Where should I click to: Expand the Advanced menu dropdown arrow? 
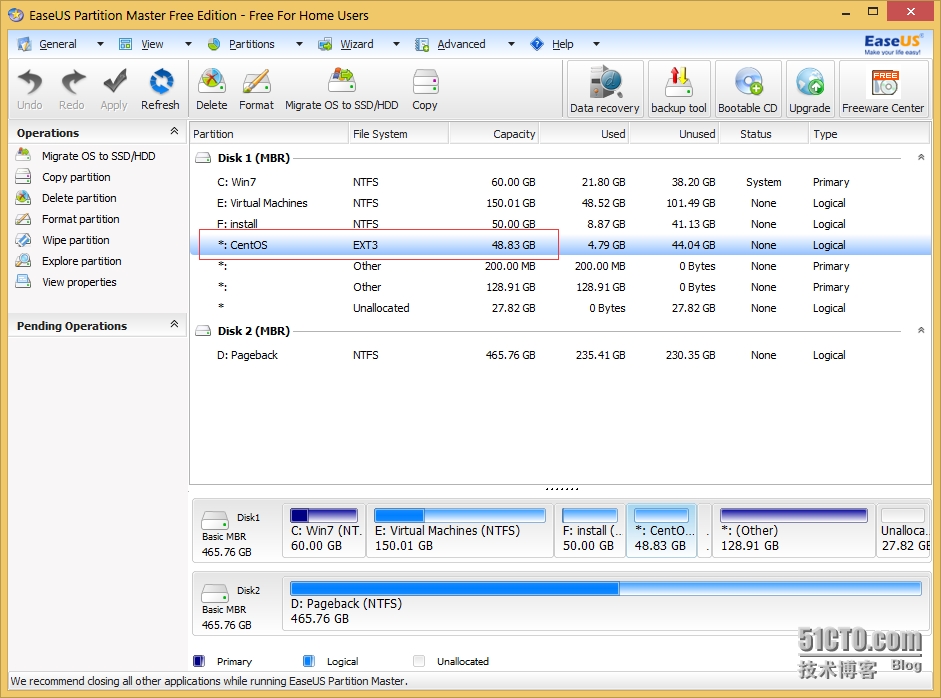[x=511, y=44]
